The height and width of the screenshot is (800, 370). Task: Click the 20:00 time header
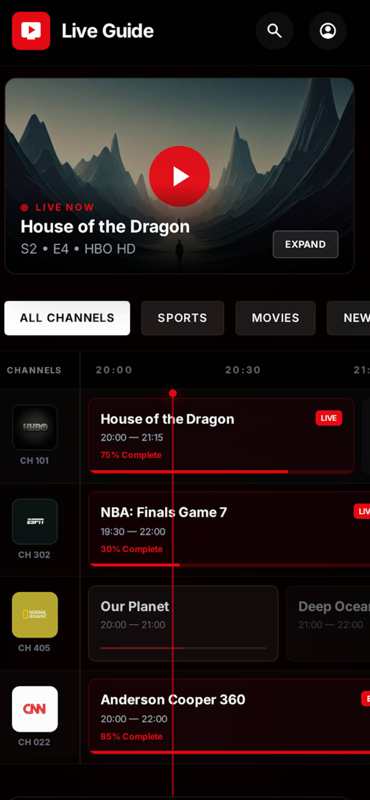pos(114,370)
